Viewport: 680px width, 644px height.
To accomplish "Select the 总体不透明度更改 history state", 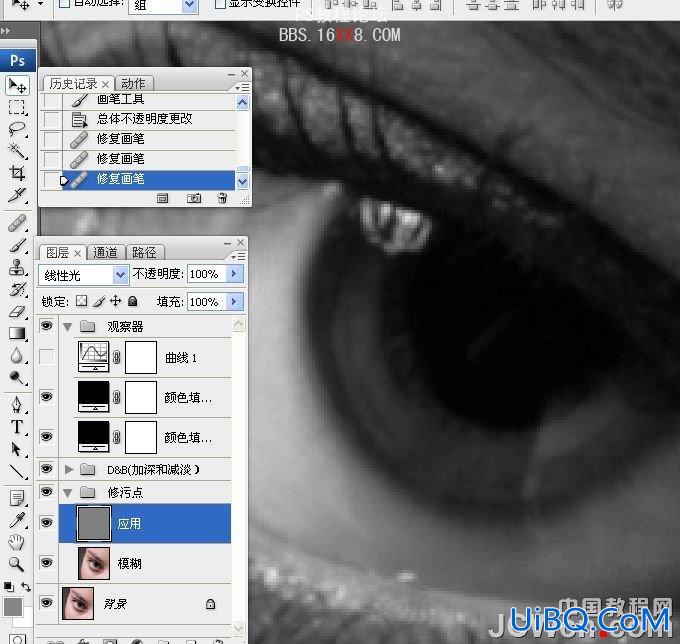I will pos(139,118).
